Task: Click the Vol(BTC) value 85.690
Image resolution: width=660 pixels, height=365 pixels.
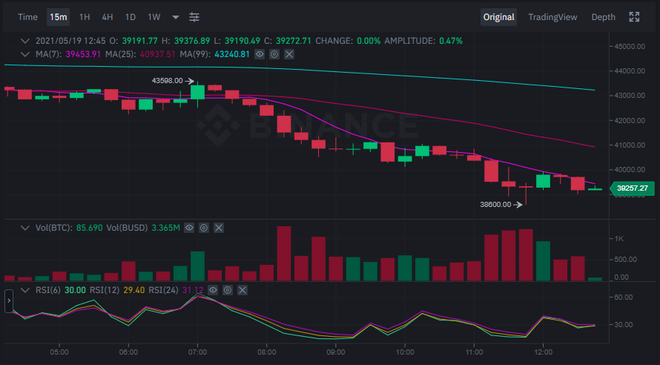Action: [89, 228]
